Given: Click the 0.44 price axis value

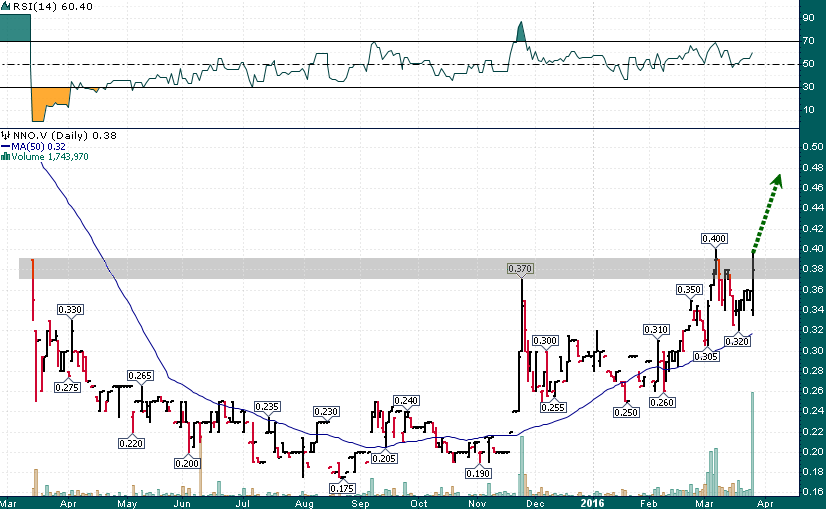Looking at the screenshot, I should click(x=814, y=208).
